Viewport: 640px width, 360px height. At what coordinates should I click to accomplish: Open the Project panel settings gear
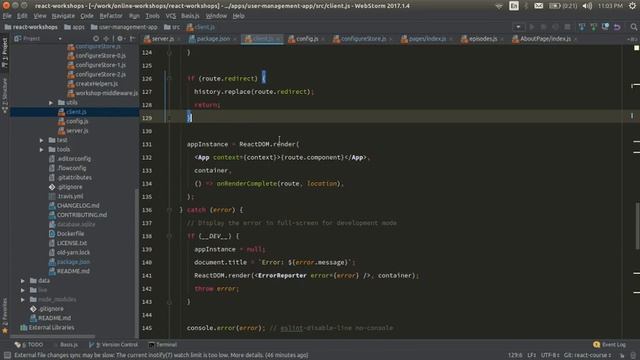point(121,38)
